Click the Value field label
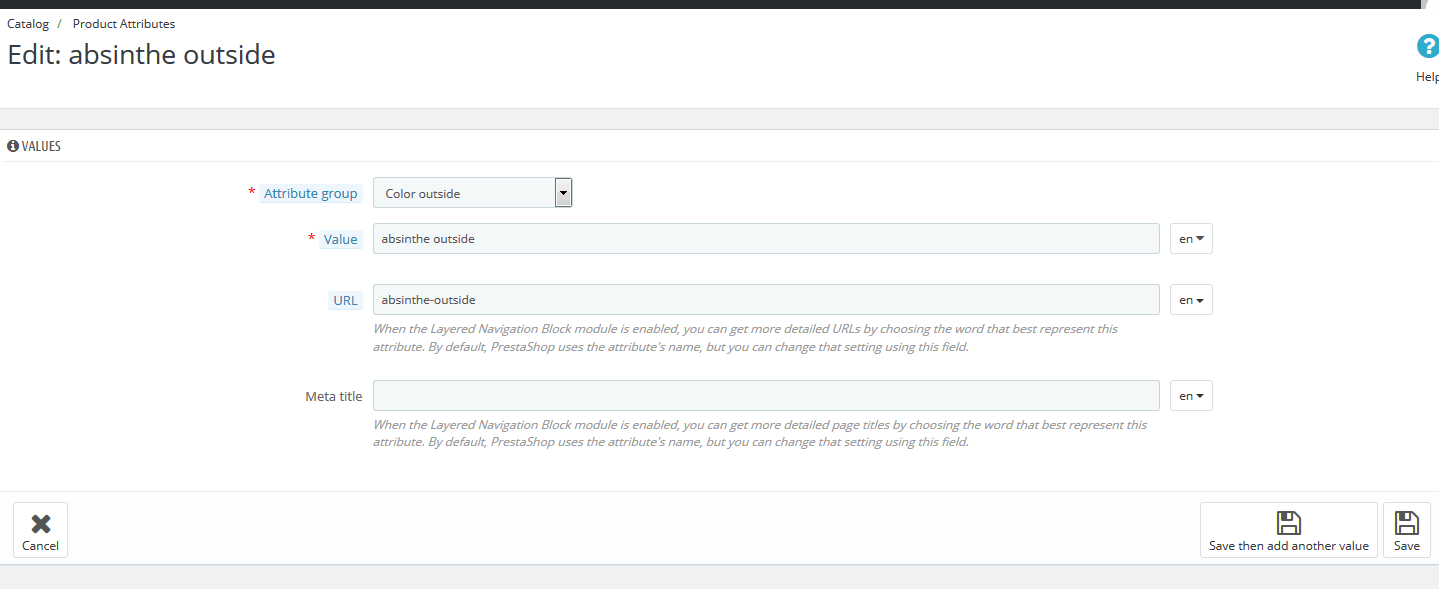 pyautogui.click(x=340, y=240)
